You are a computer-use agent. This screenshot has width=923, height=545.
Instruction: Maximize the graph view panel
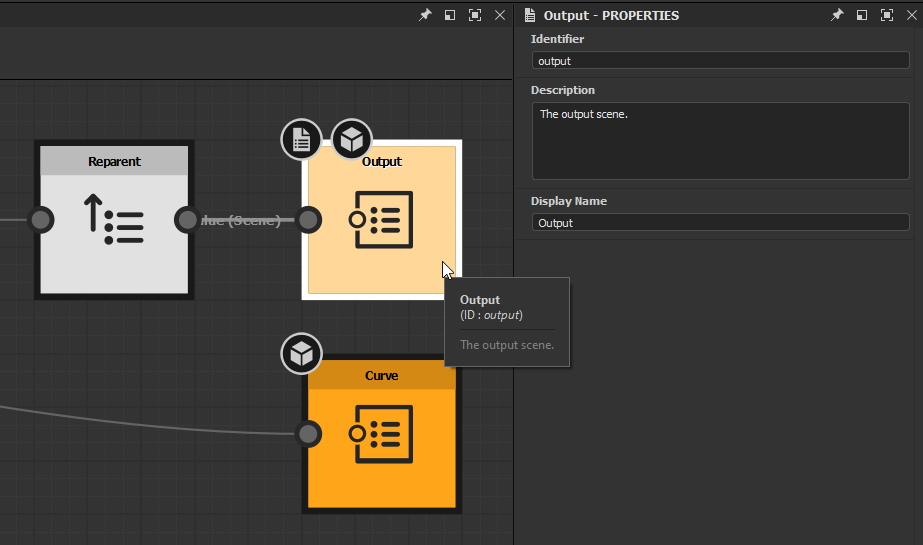(474, 16)
